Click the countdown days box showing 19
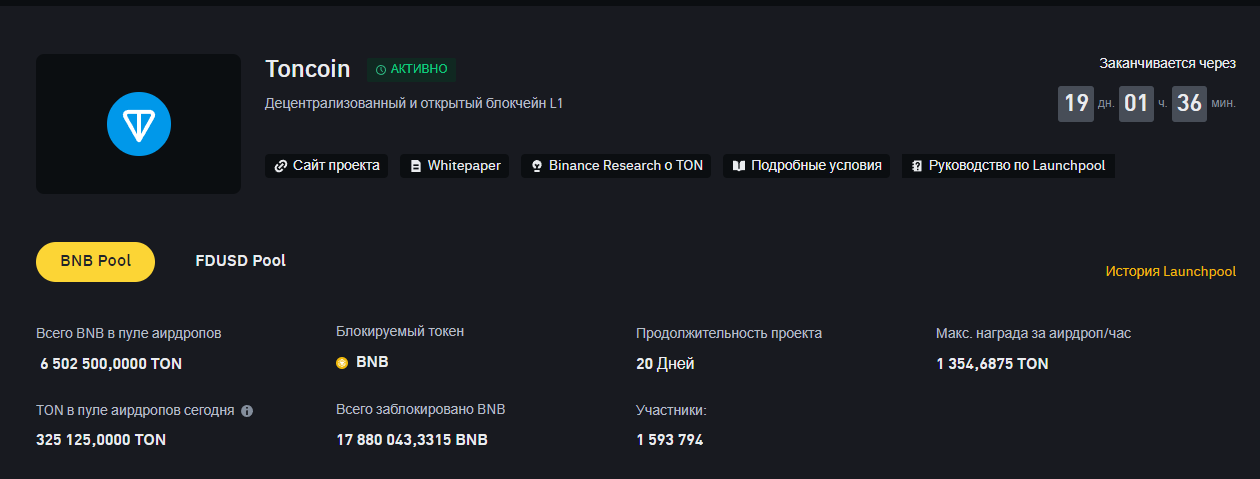1260x479 pixels. coord(1076,103)
